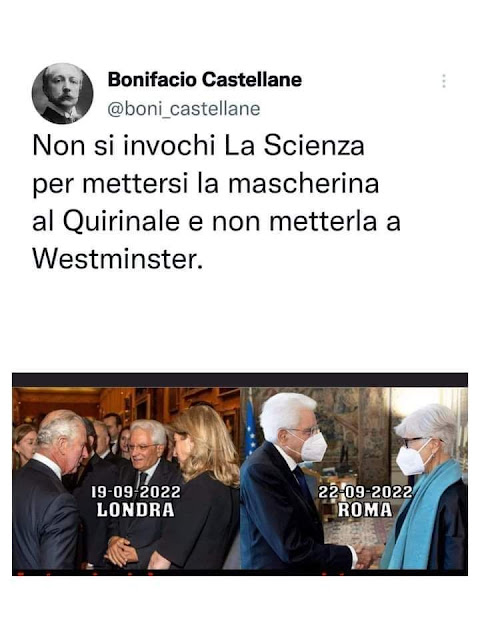Screen dimensions: 480x640
Task: Open the three-dot more options menu
Action: click(444, 81)
